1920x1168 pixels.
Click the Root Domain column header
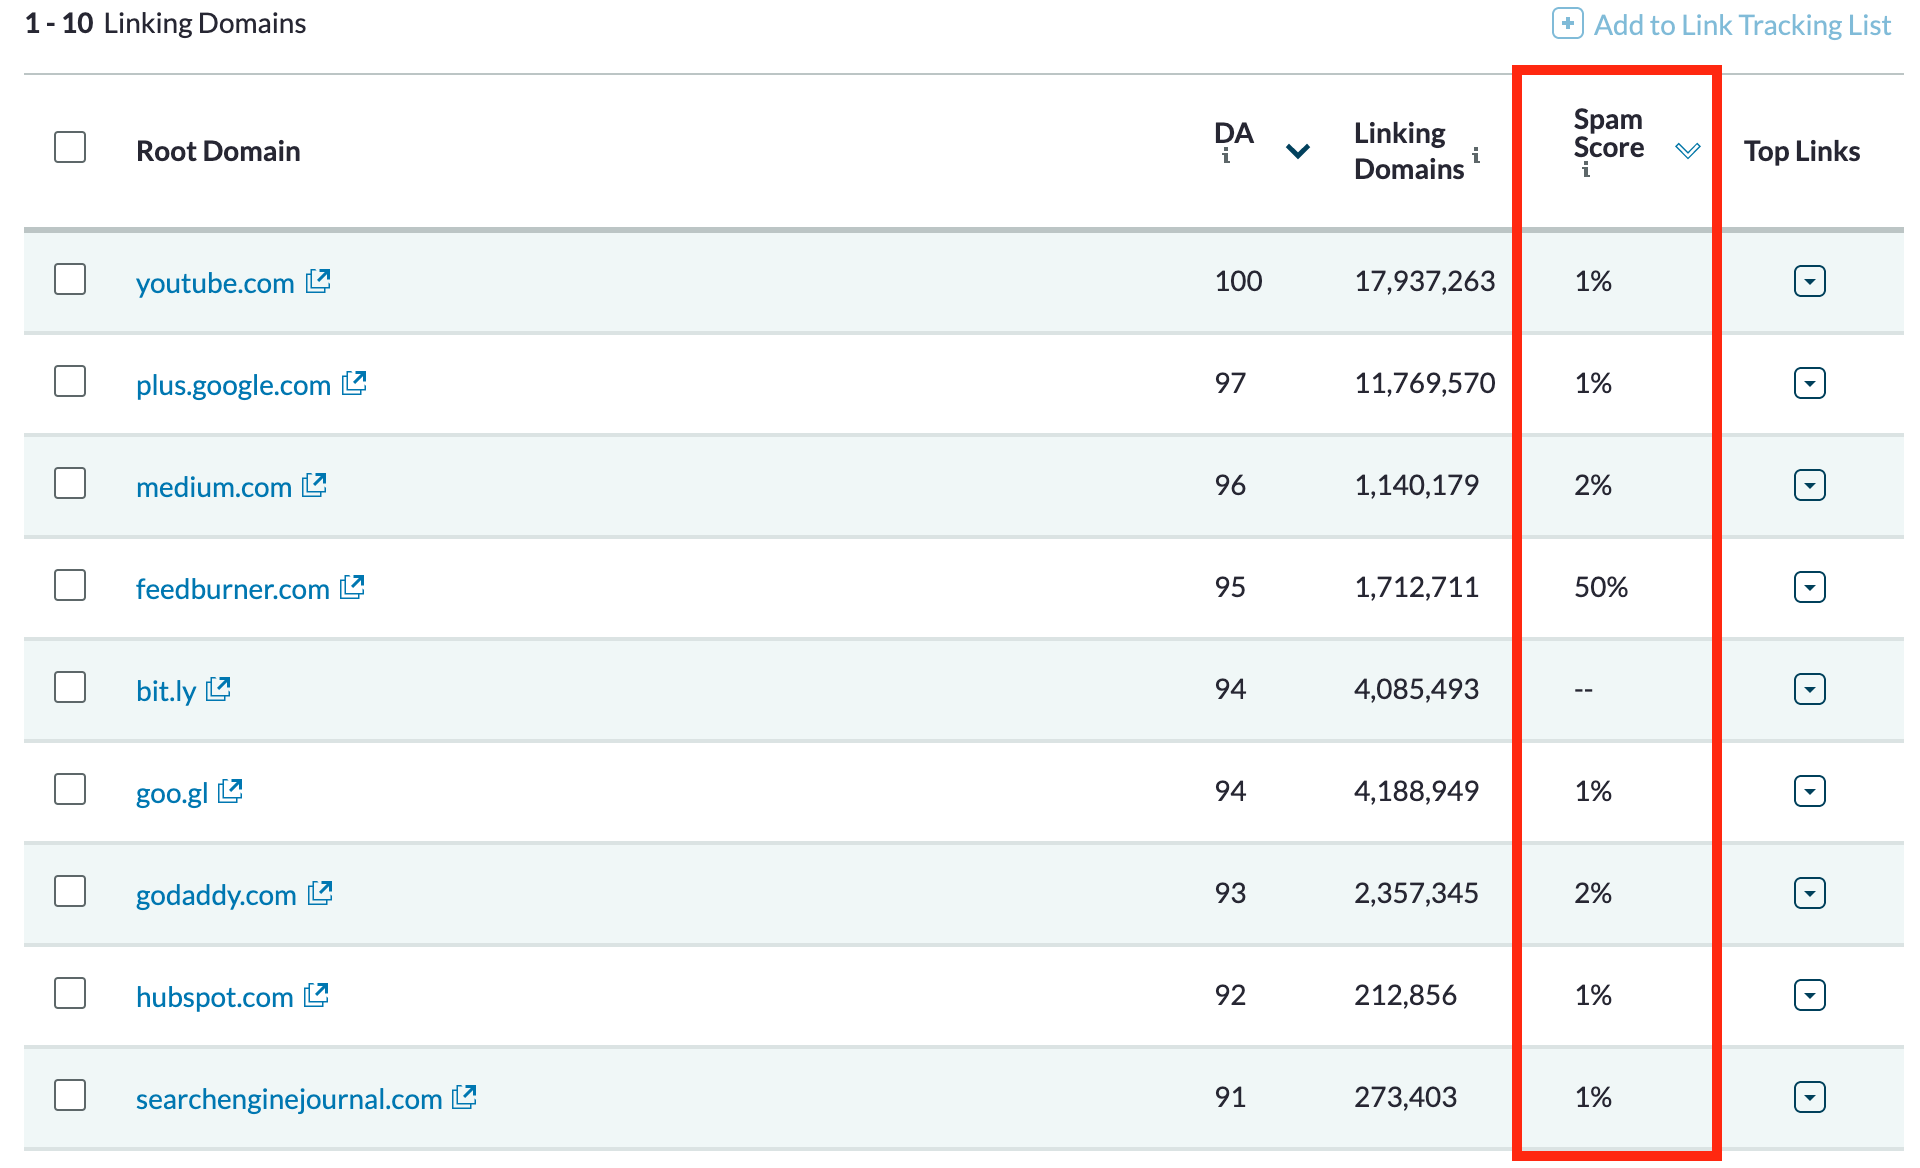[218, 151]
